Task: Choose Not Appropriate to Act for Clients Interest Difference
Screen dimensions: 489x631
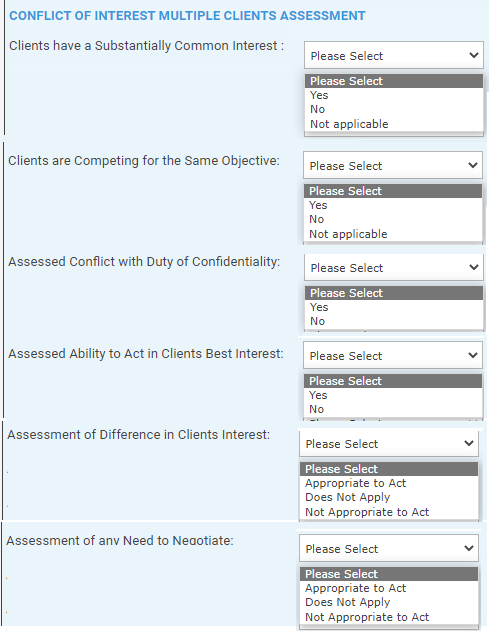Action: pyautogui.click(x=389, y=512)
